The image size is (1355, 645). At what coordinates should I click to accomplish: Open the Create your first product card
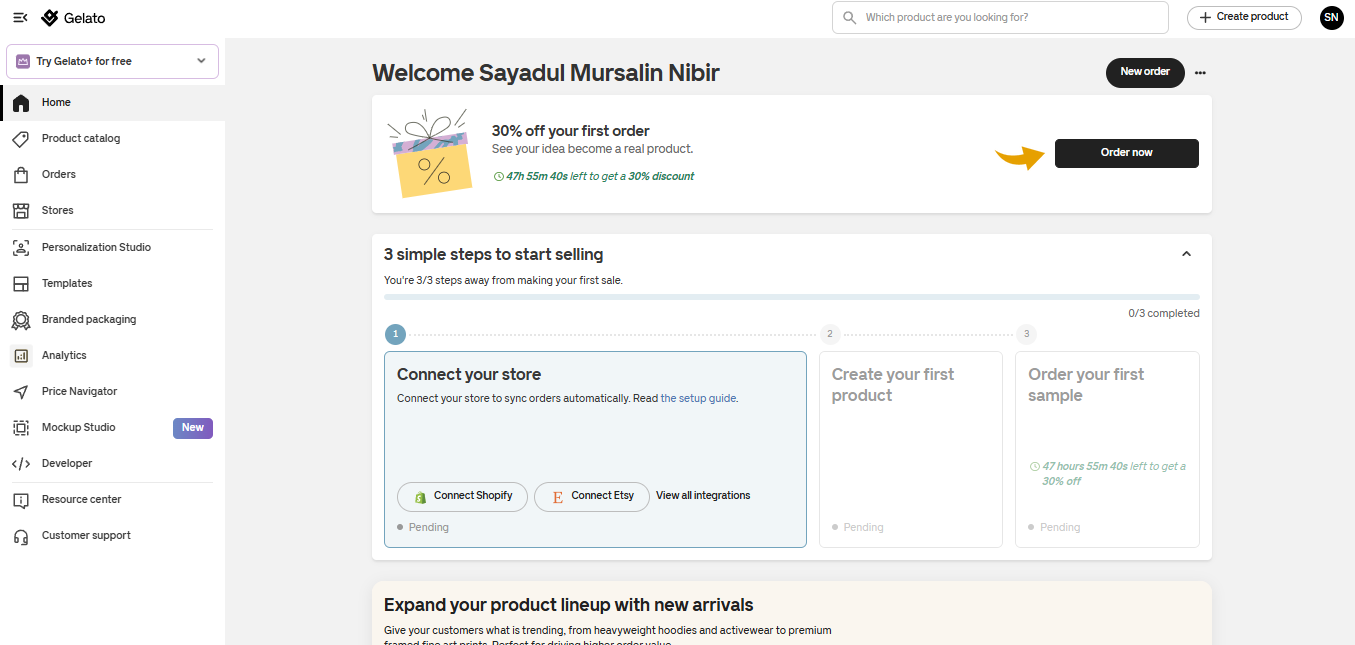(x=911, y=449)
